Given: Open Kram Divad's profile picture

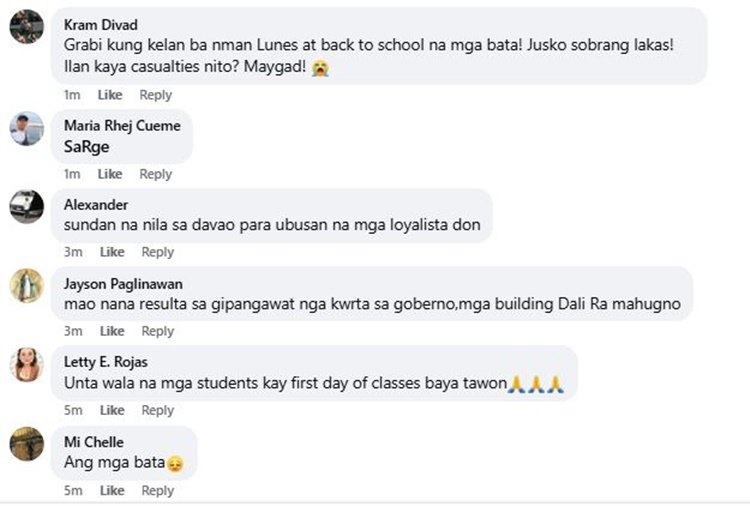Looking at the screenshot, I should coord(27,26).
